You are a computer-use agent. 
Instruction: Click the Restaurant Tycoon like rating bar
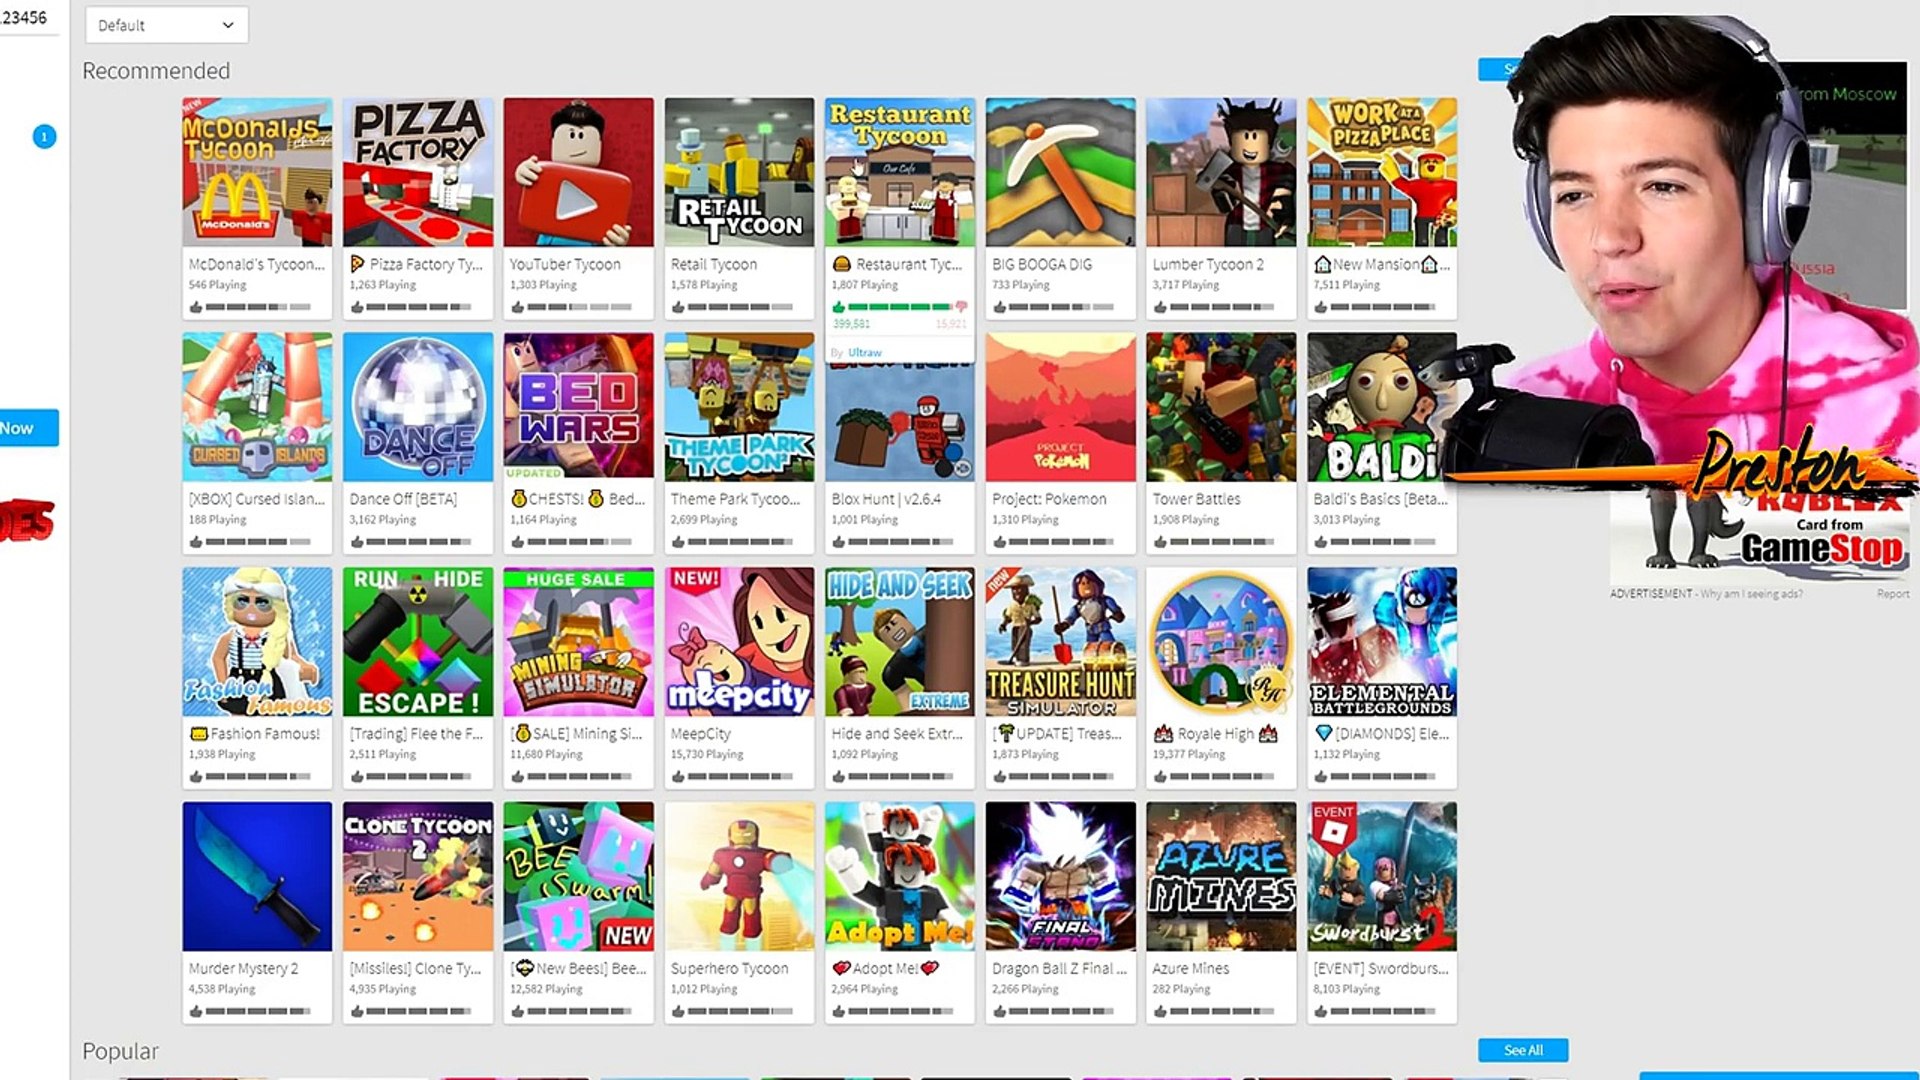point(900,307)
